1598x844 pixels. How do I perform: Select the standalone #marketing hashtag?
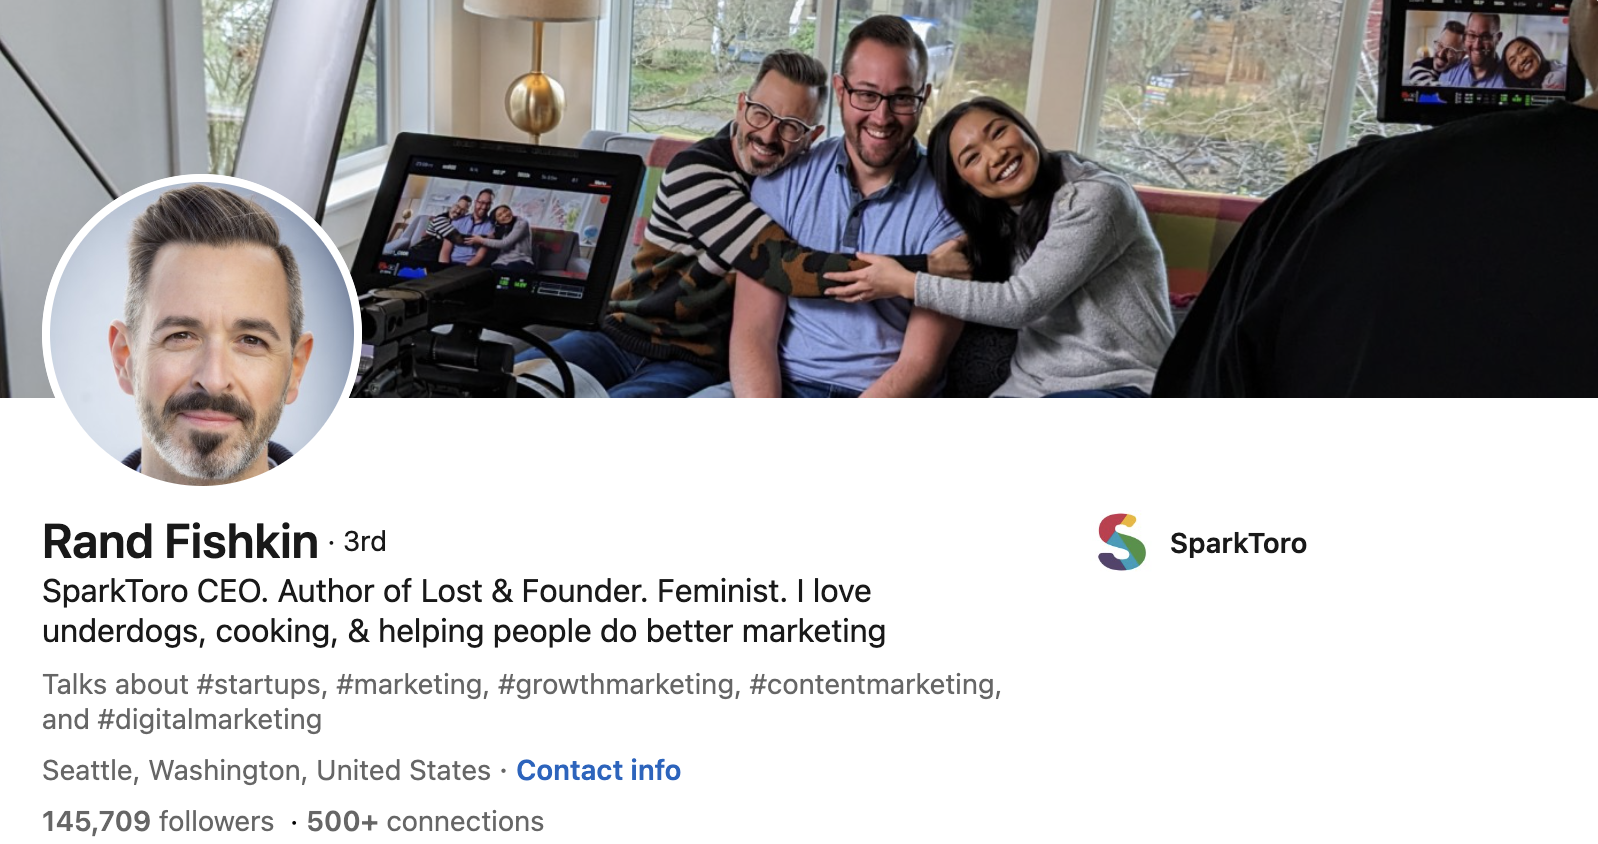(x=412, y=684)
